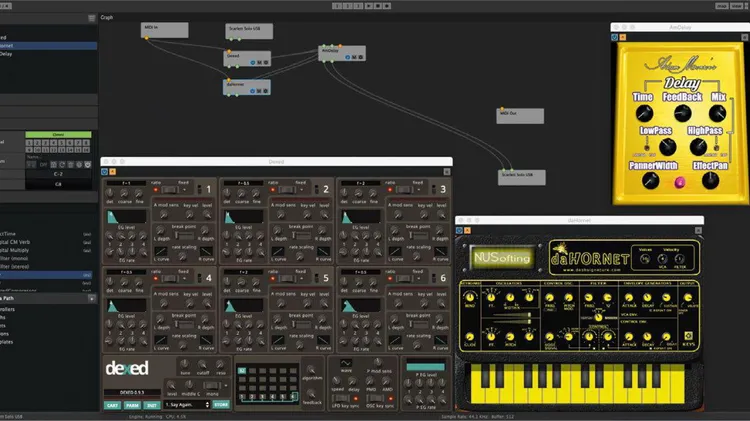The image size is (750, 421).
Task: Flip operator 1 ratio/fixed switch in Dexed
Action: pos(169,190)
